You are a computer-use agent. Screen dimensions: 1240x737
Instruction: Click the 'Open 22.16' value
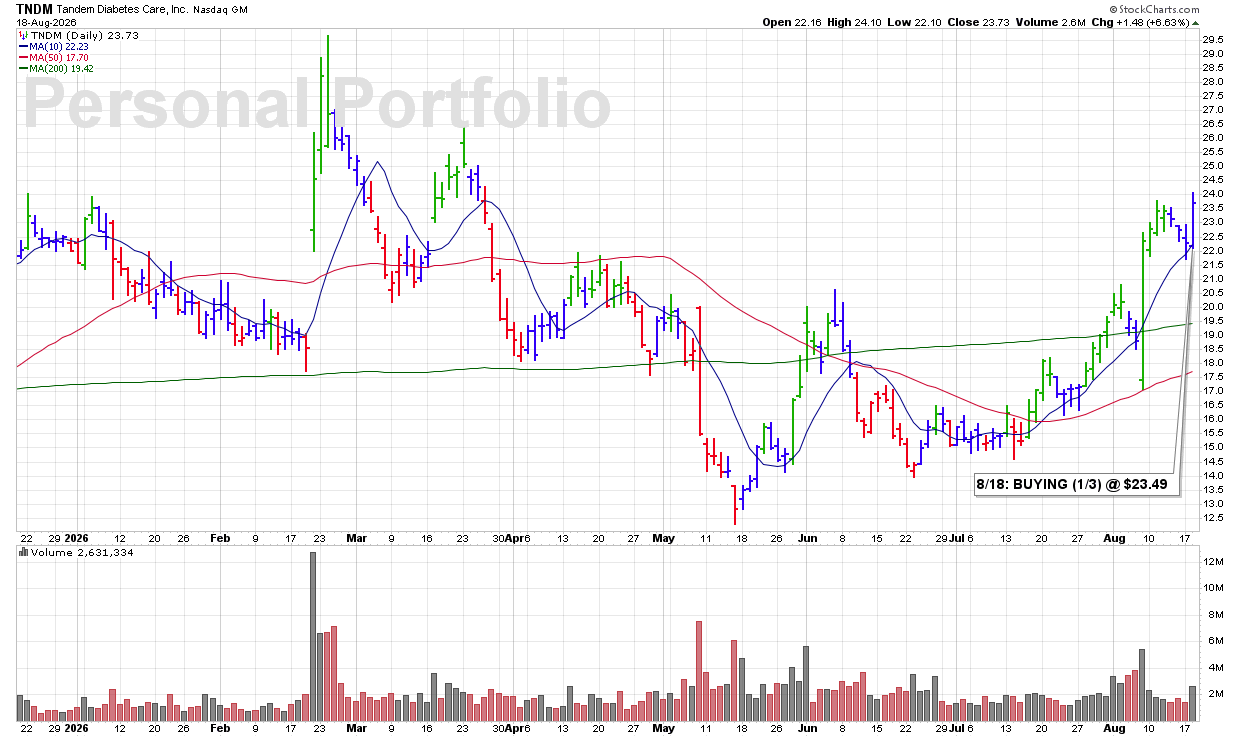pos(794,22)
